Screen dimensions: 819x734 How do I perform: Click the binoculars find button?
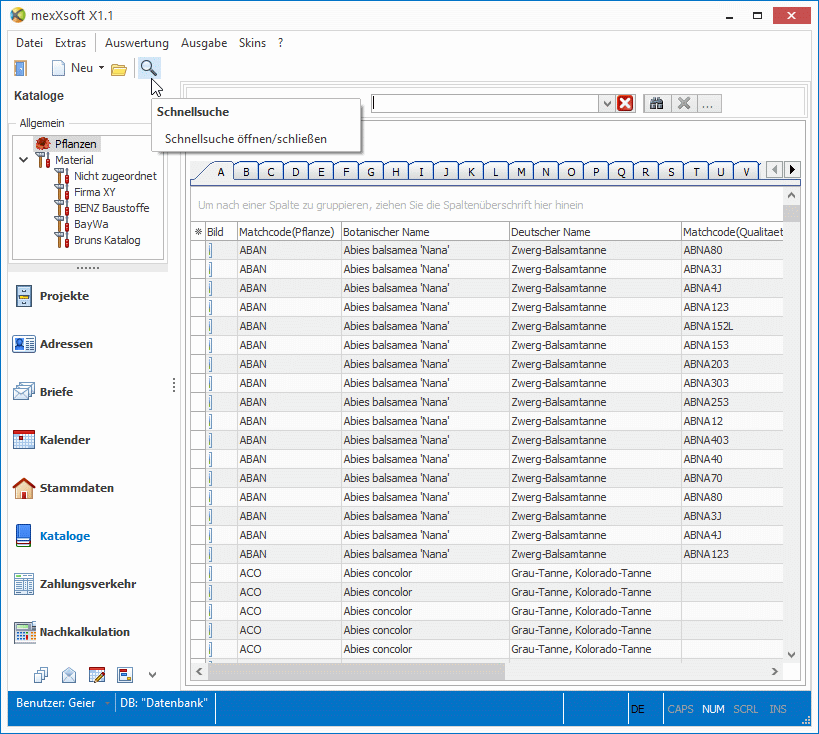(657, 103)
